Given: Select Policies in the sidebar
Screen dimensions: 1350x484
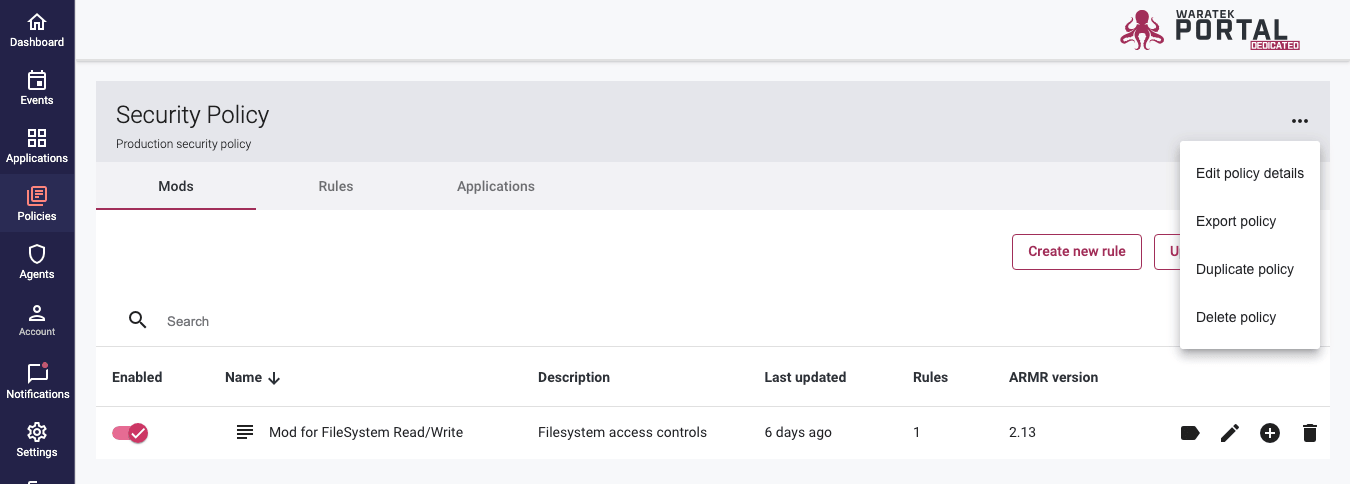Looking at the screenshot, I should [37, 204].
